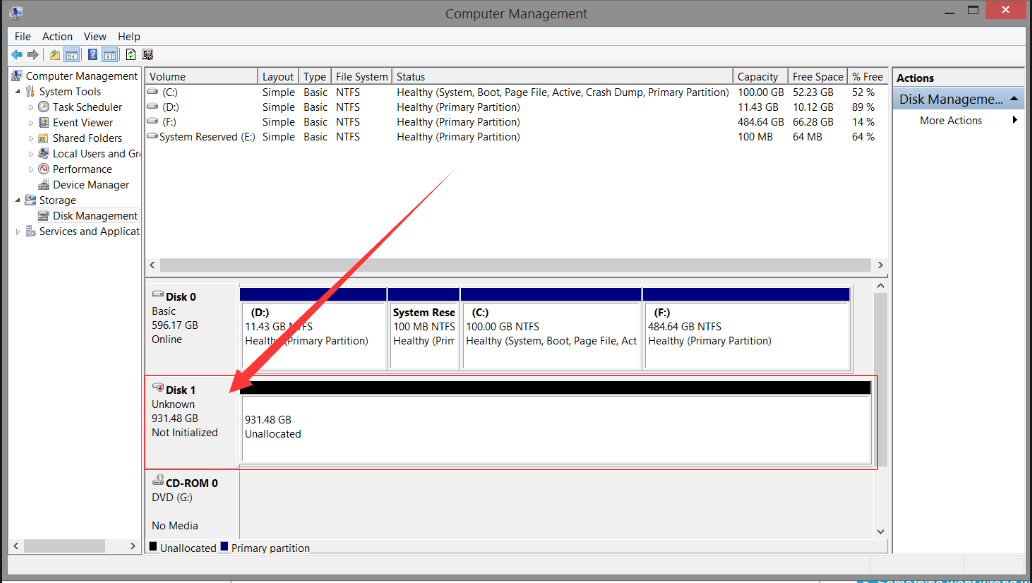Open Device Manager in the tree
The height and width of the screenshot is (583, 1032).
[90, 185]
